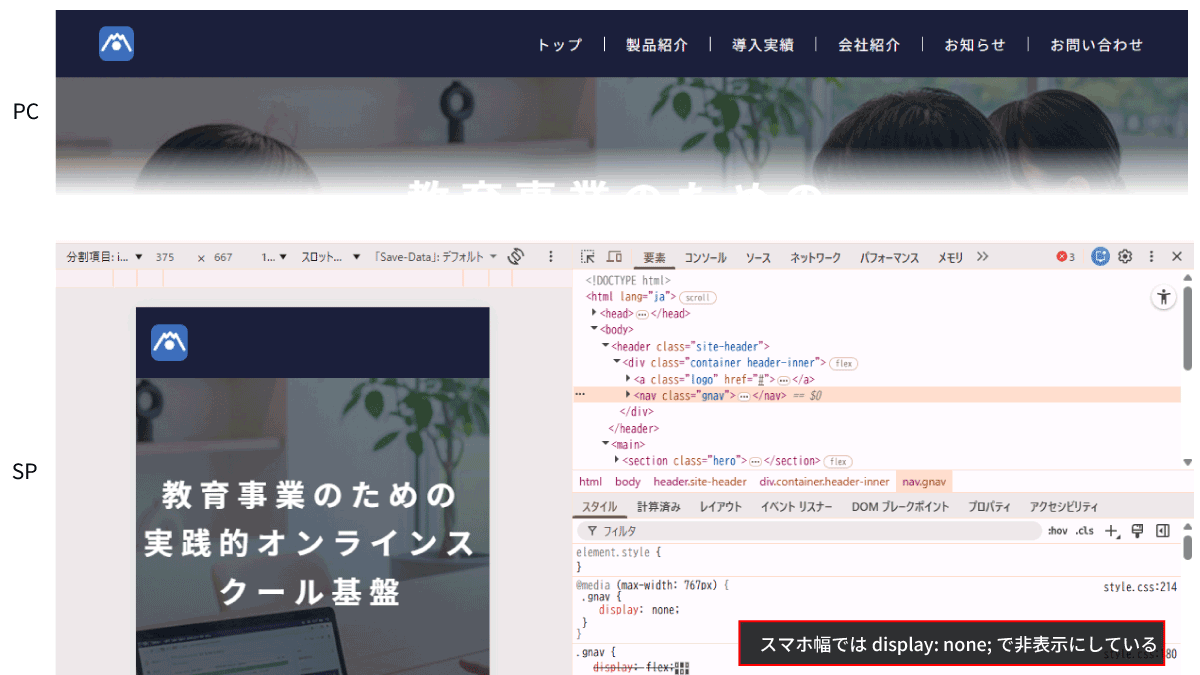The width and height of the screenshot is (1200, 675).
Task: Open the accessibility tree view button
Action: [1163, 297]
